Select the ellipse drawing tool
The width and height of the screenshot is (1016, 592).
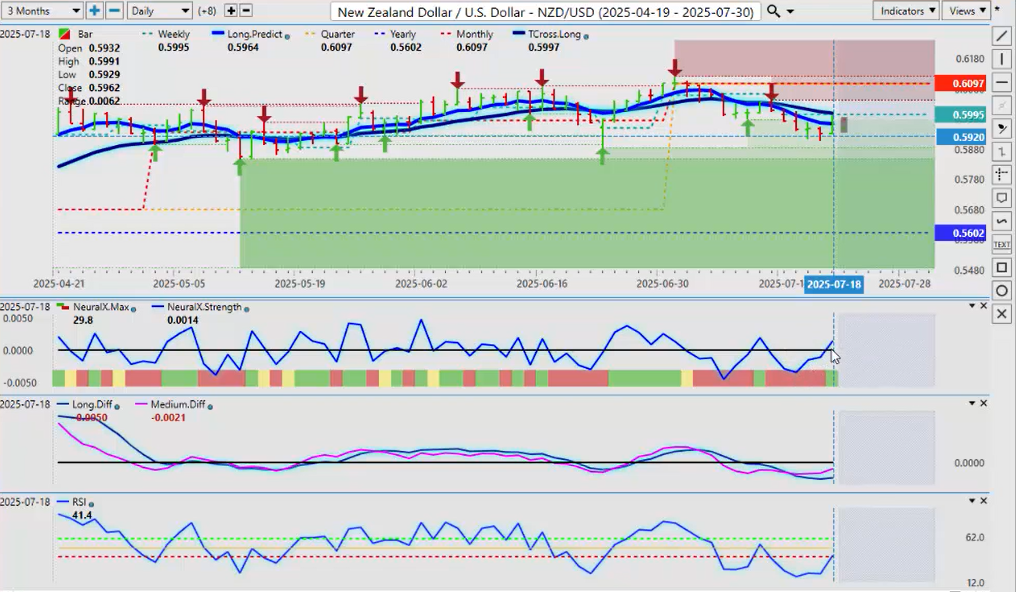click(1002, 291)
